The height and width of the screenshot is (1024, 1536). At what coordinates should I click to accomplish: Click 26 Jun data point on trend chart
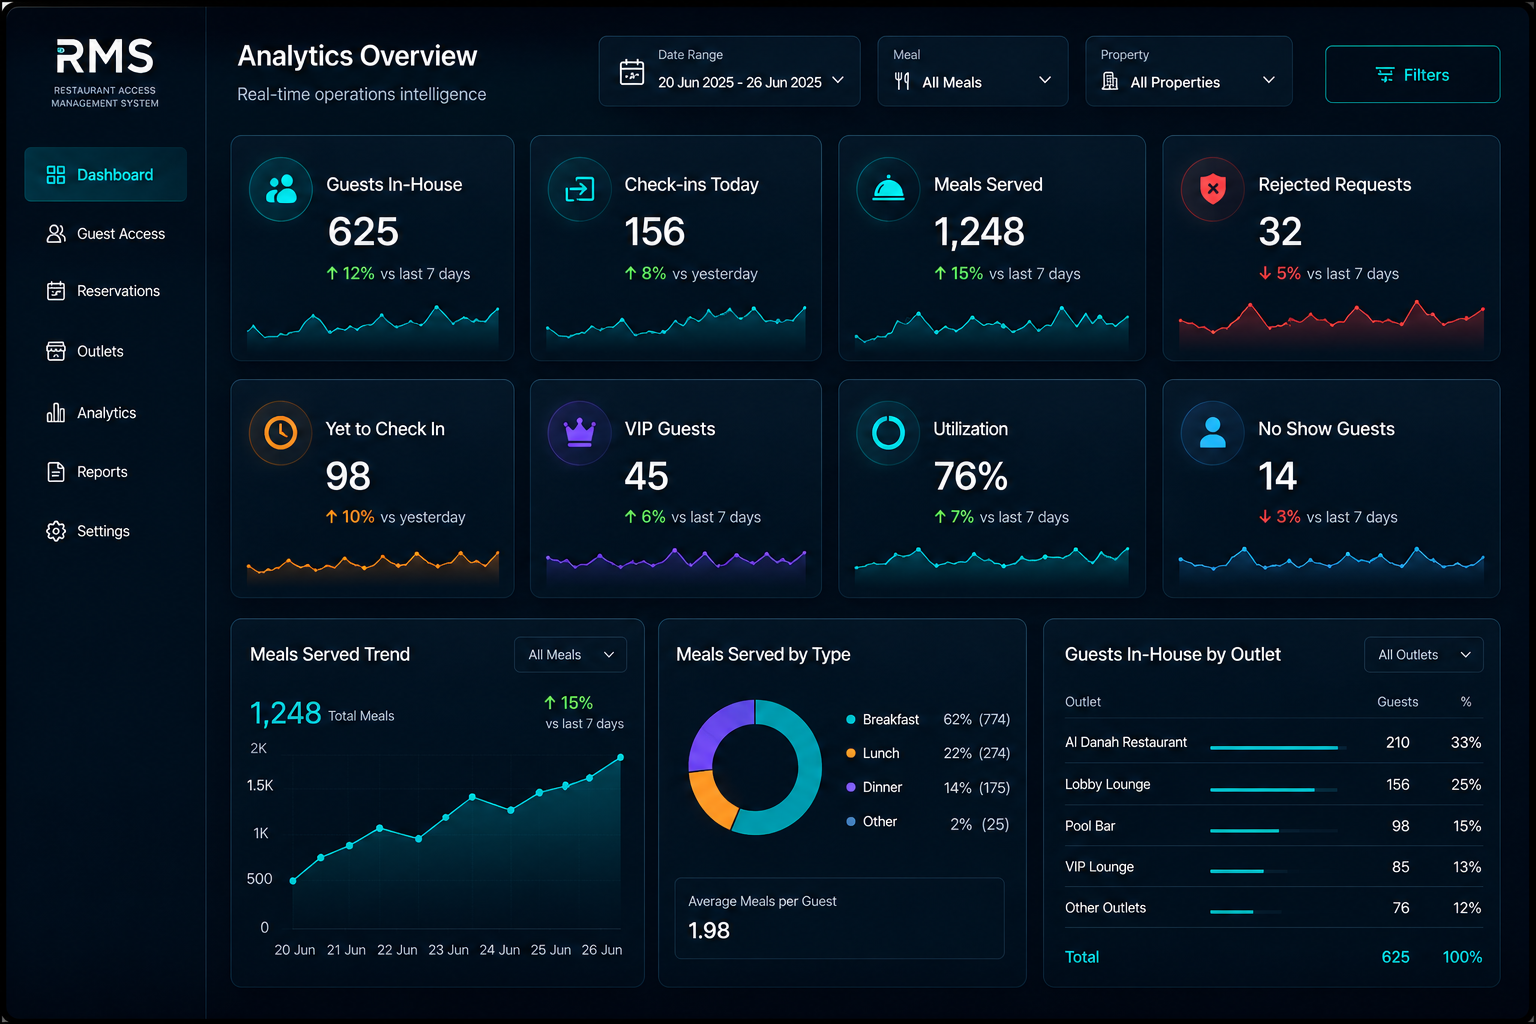click(x=621, y=757)
